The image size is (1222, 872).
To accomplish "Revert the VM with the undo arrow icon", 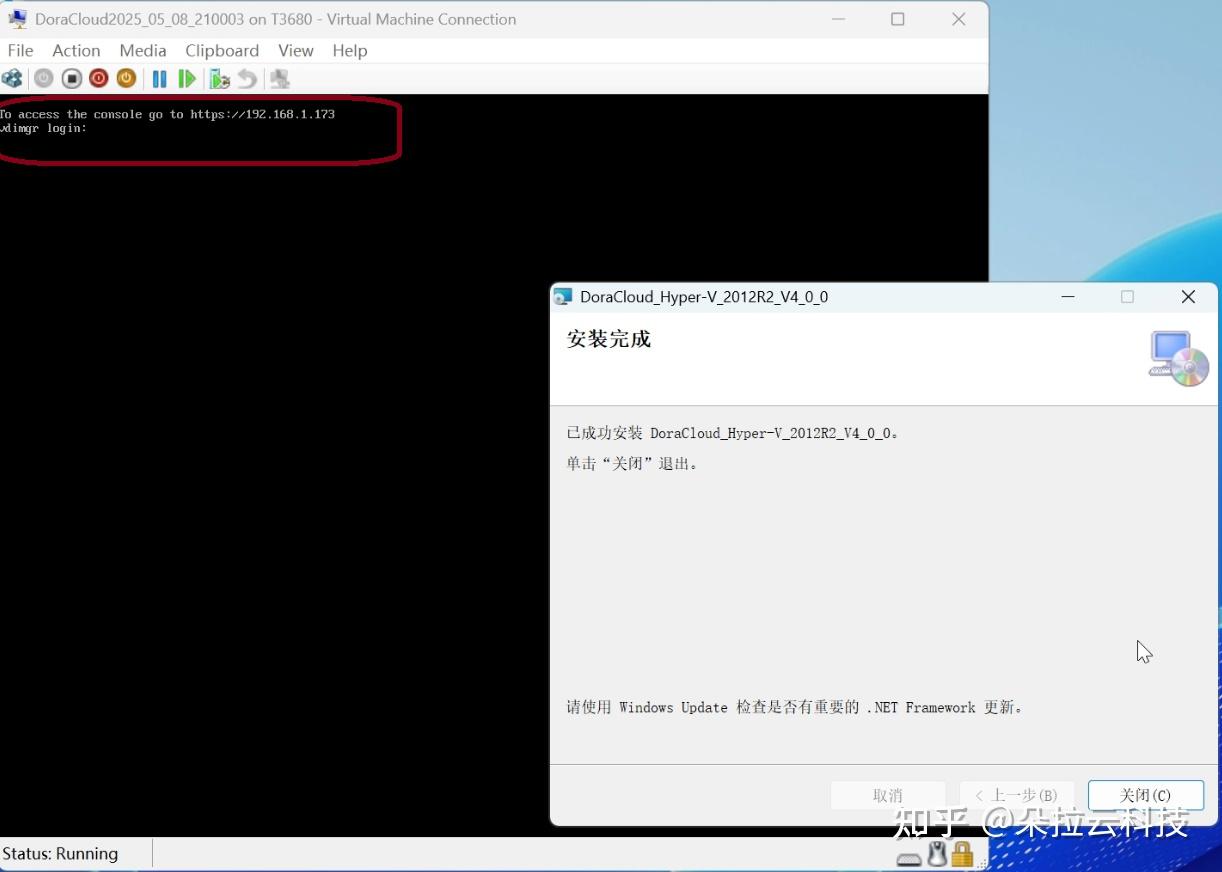I will point(247,78).
